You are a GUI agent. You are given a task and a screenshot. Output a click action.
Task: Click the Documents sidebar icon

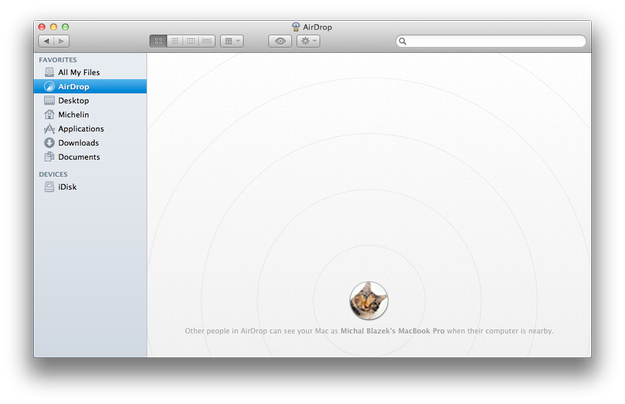(49, 157)
